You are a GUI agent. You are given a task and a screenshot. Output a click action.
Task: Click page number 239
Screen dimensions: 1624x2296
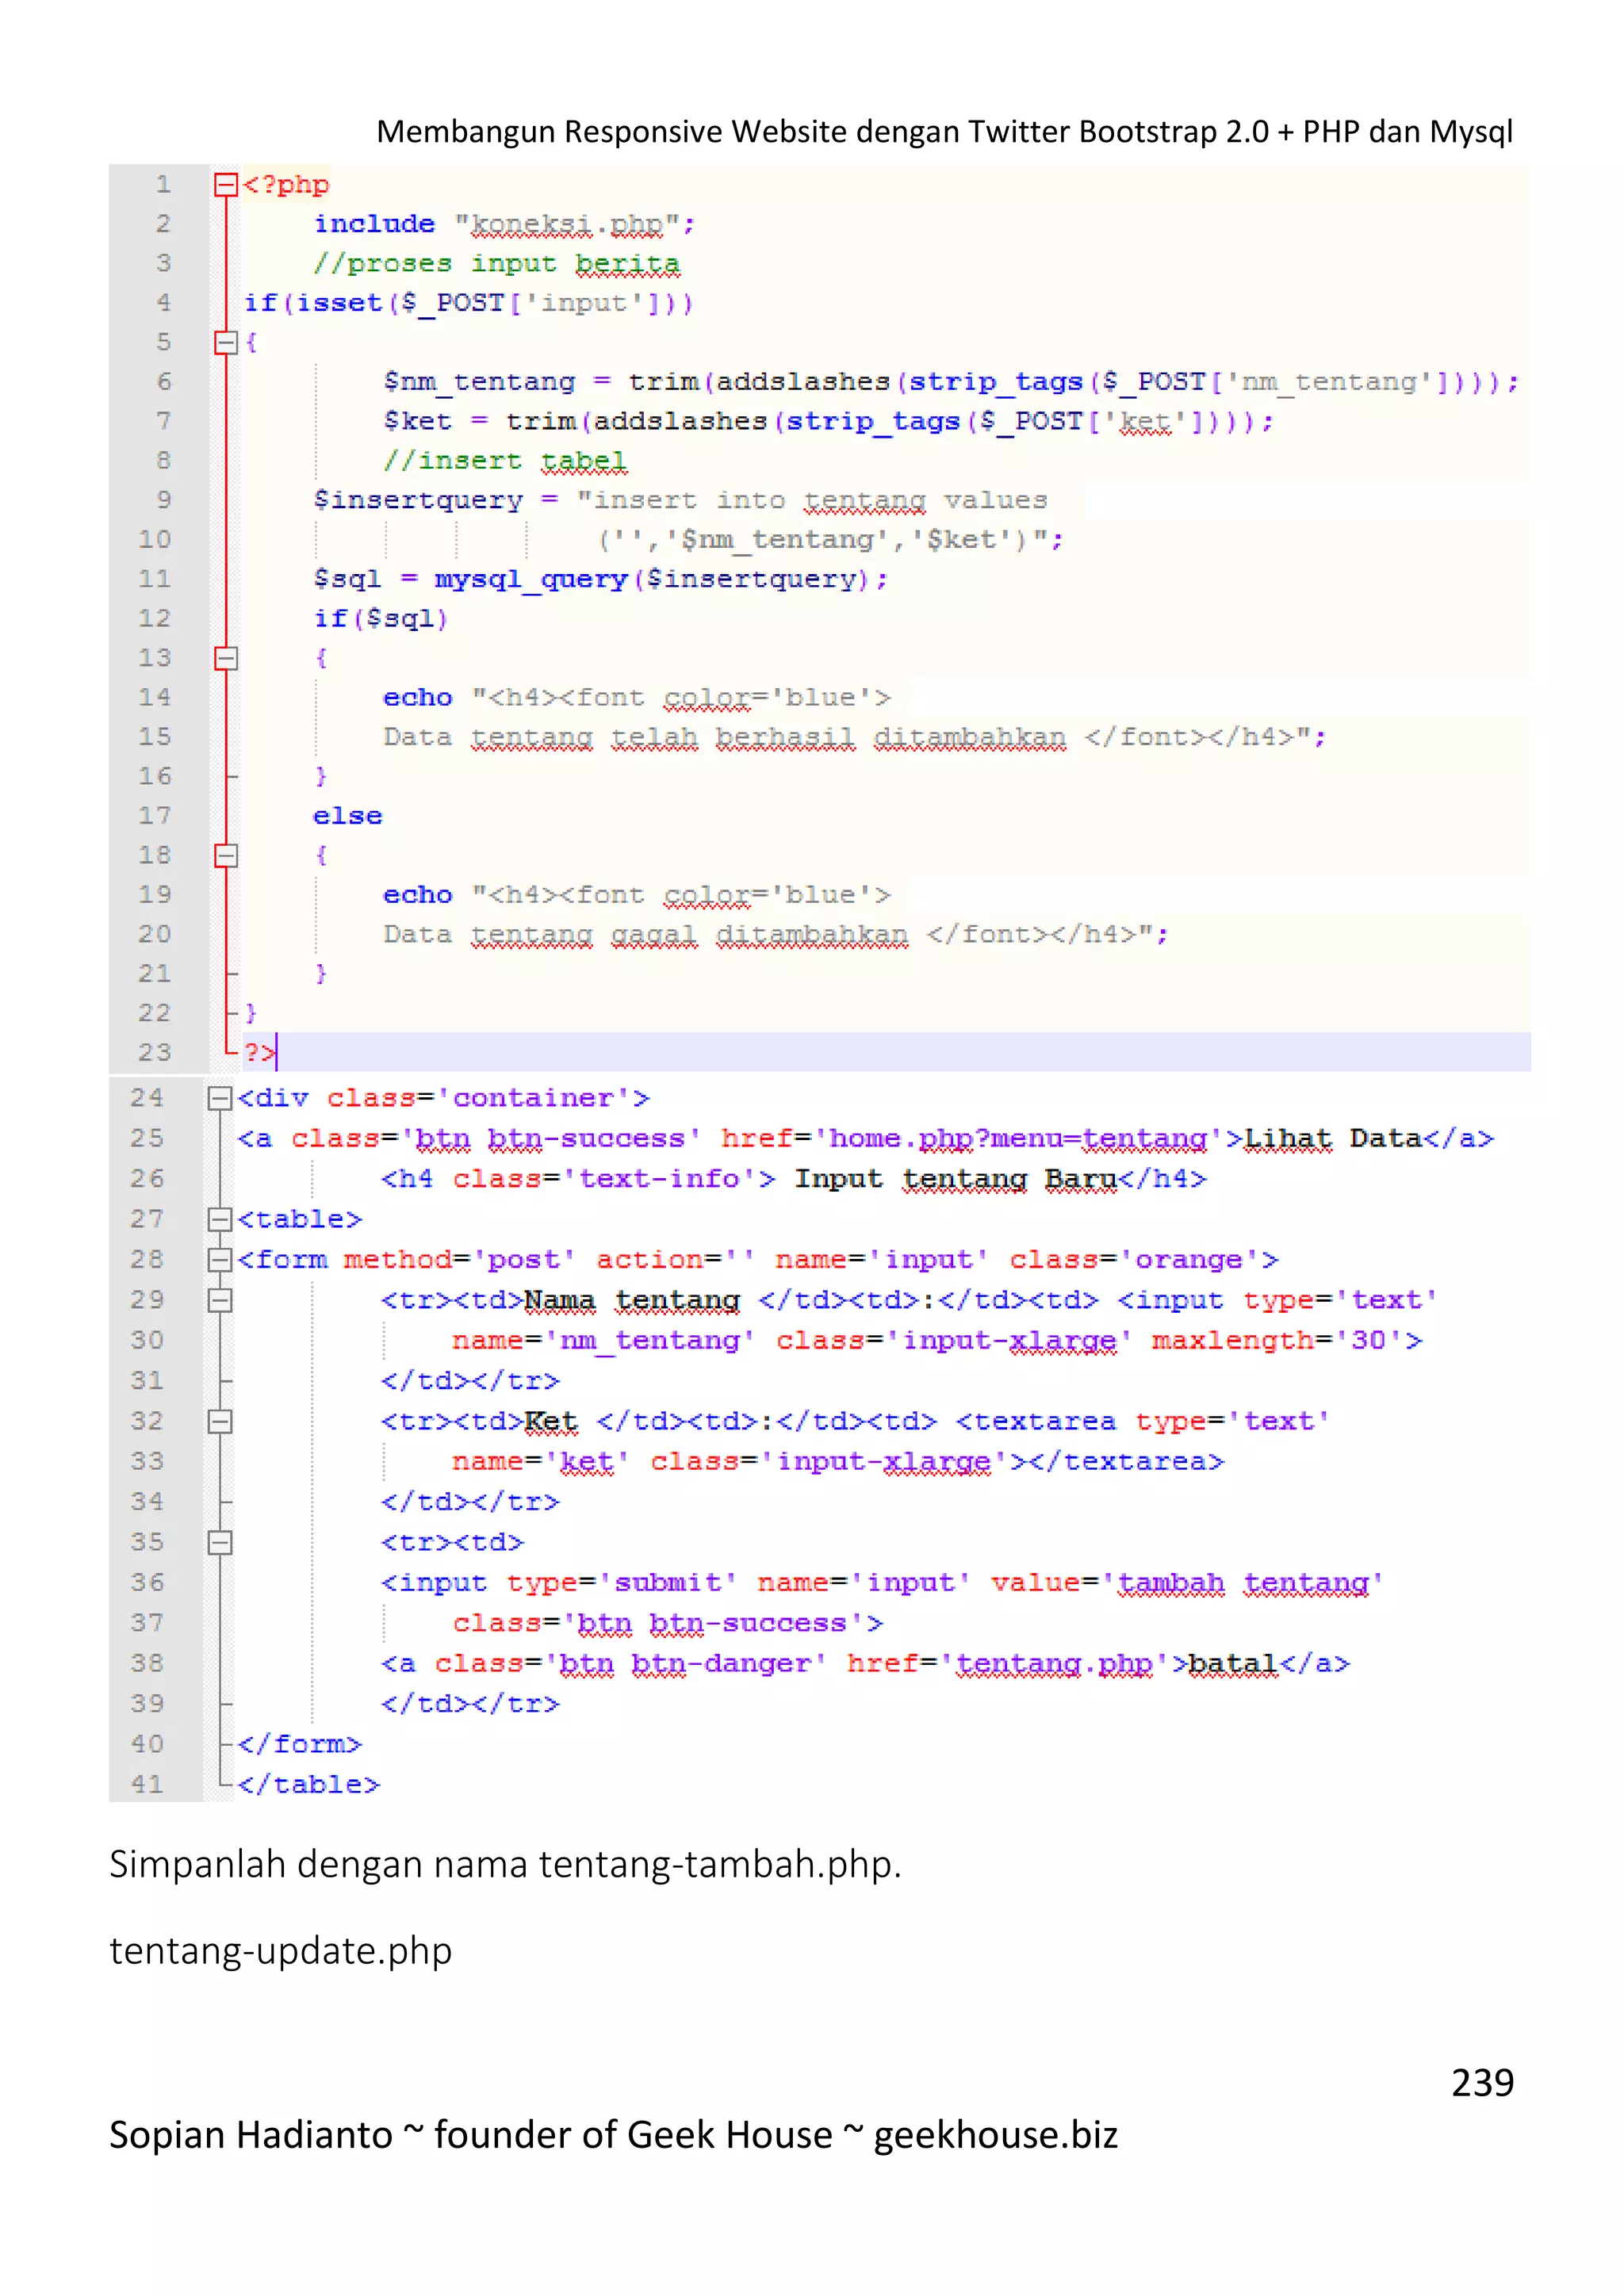(x=1482, y=2082)
